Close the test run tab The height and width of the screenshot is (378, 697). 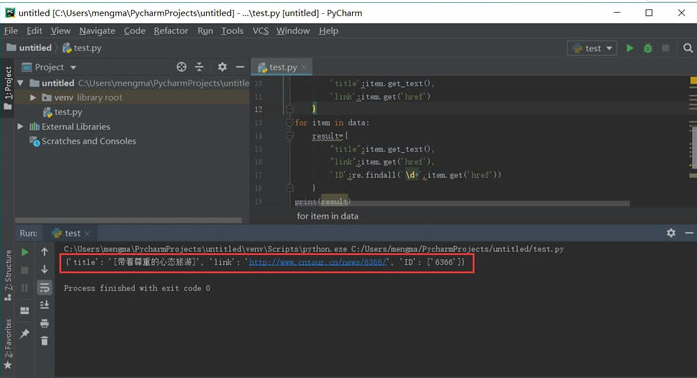[x=88, y=233]
